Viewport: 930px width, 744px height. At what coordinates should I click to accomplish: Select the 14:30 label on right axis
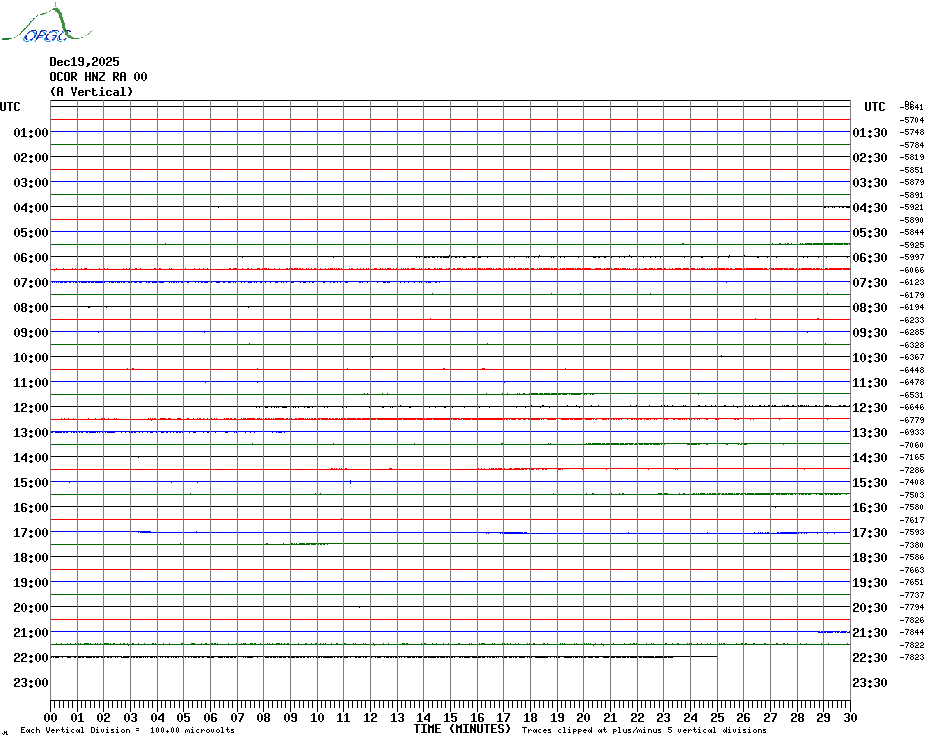[870, 458]
